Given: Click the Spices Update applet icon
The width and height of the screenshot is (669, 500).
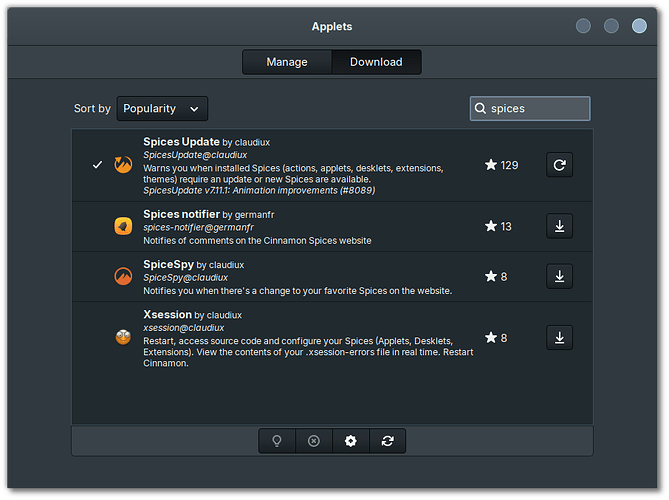Looking at the screenshot, I should pyautogui.click(x=123, y=165).
